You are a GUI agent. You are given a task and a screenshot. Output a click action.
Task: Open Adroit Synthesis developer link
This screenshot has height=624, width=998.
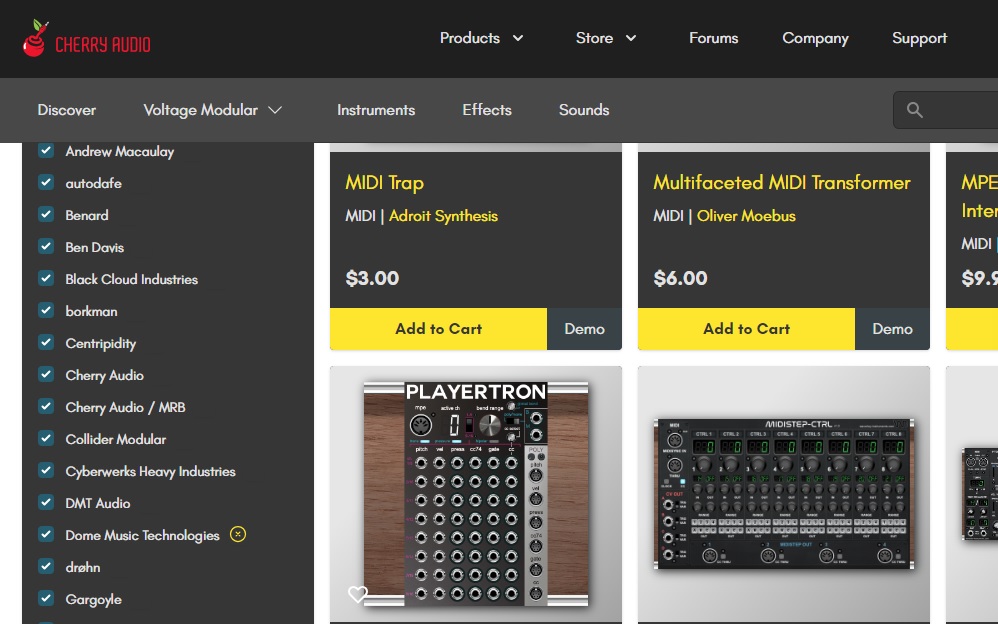coord(444,216)
